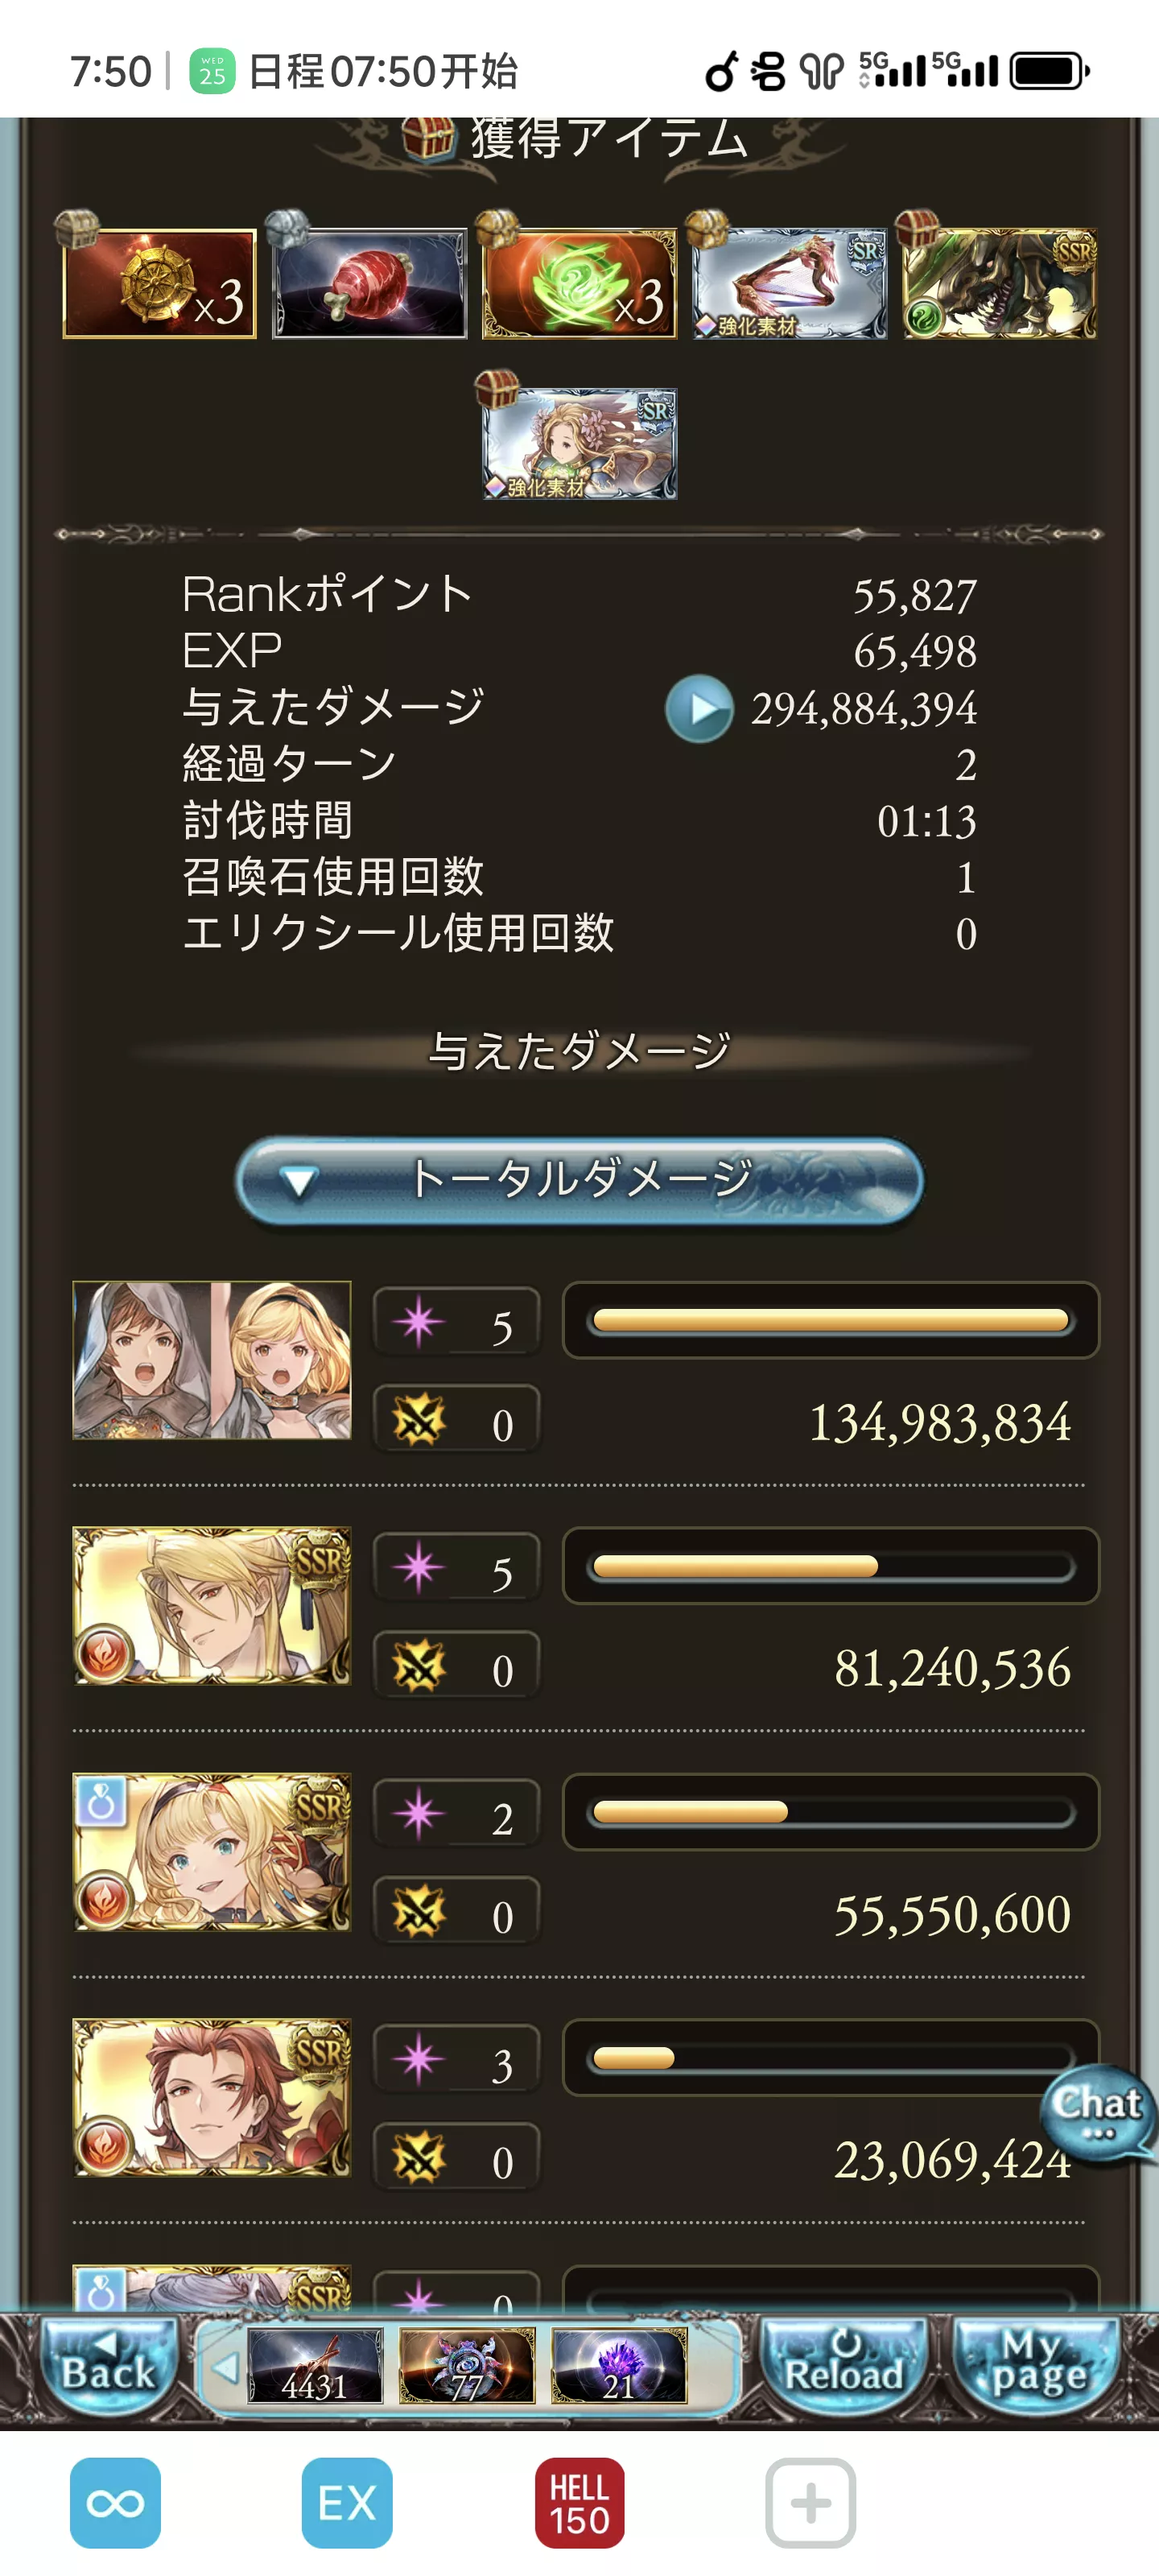Switch to the EX shortcut tab
1159x2576 pixels.
[x=346, y=2503]
